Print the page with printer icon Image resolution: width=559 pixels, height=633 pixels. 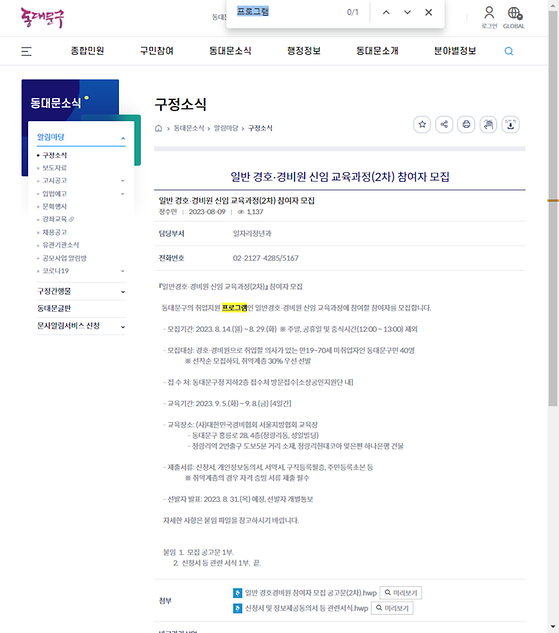(466, 124)
